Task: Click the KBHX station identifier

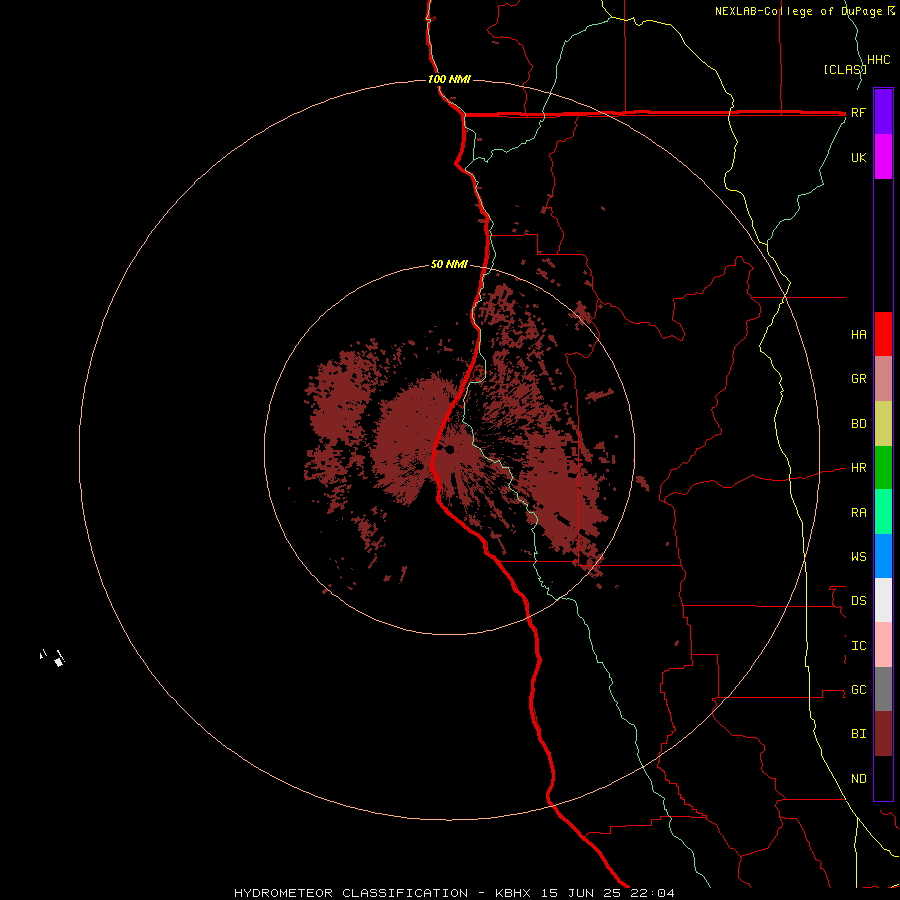Action: [513, 893]
